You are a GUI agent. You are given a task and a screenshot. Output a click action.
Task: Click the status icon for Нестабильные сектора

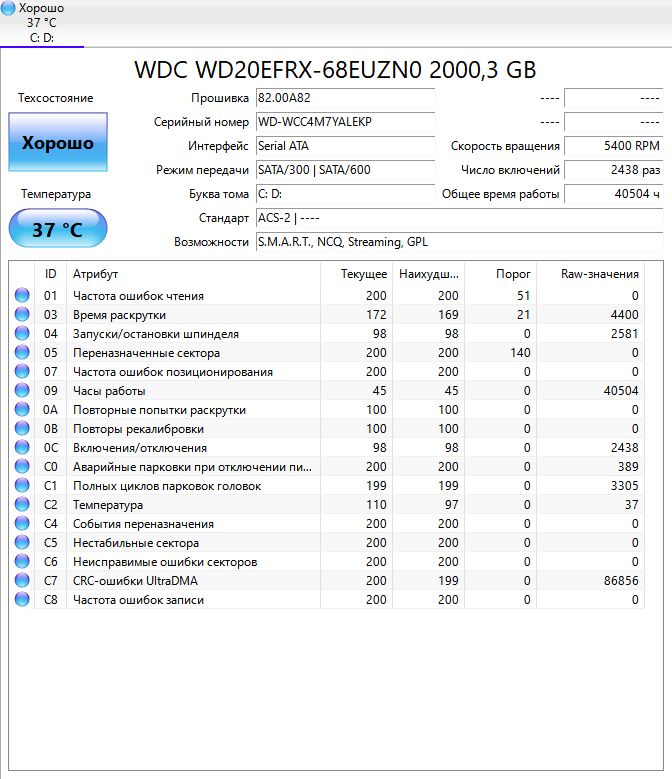[22, 542]
